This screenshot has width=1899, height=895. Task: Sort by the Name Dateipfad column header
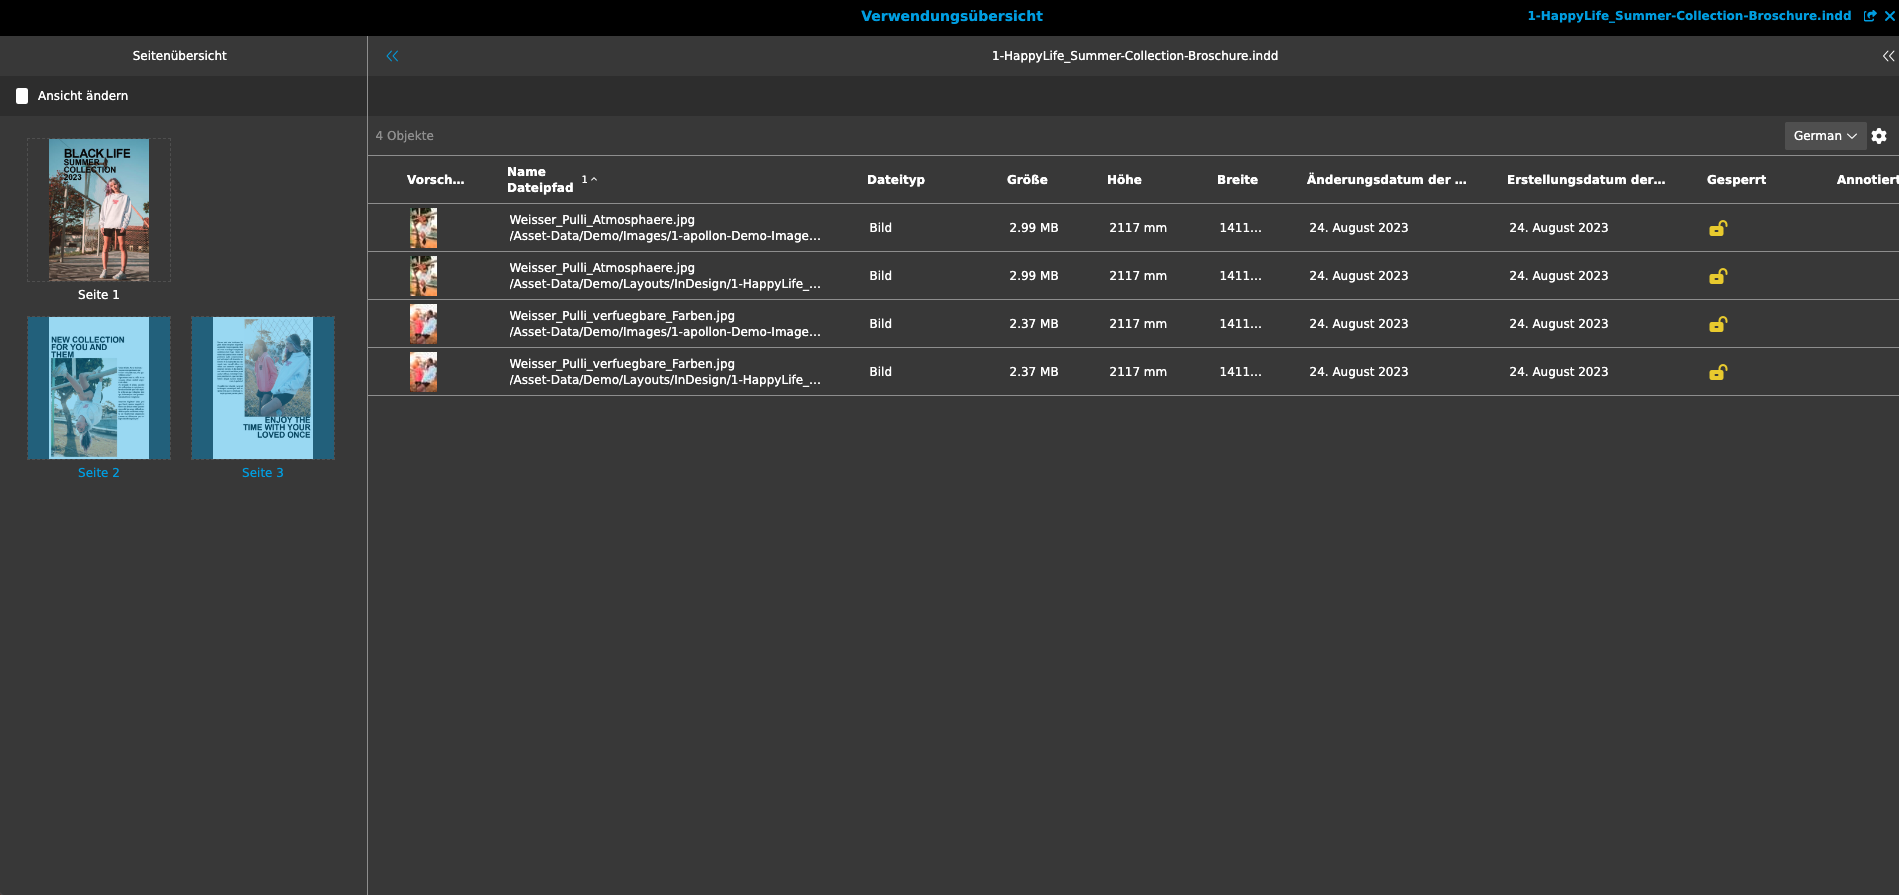click(540, 180)
